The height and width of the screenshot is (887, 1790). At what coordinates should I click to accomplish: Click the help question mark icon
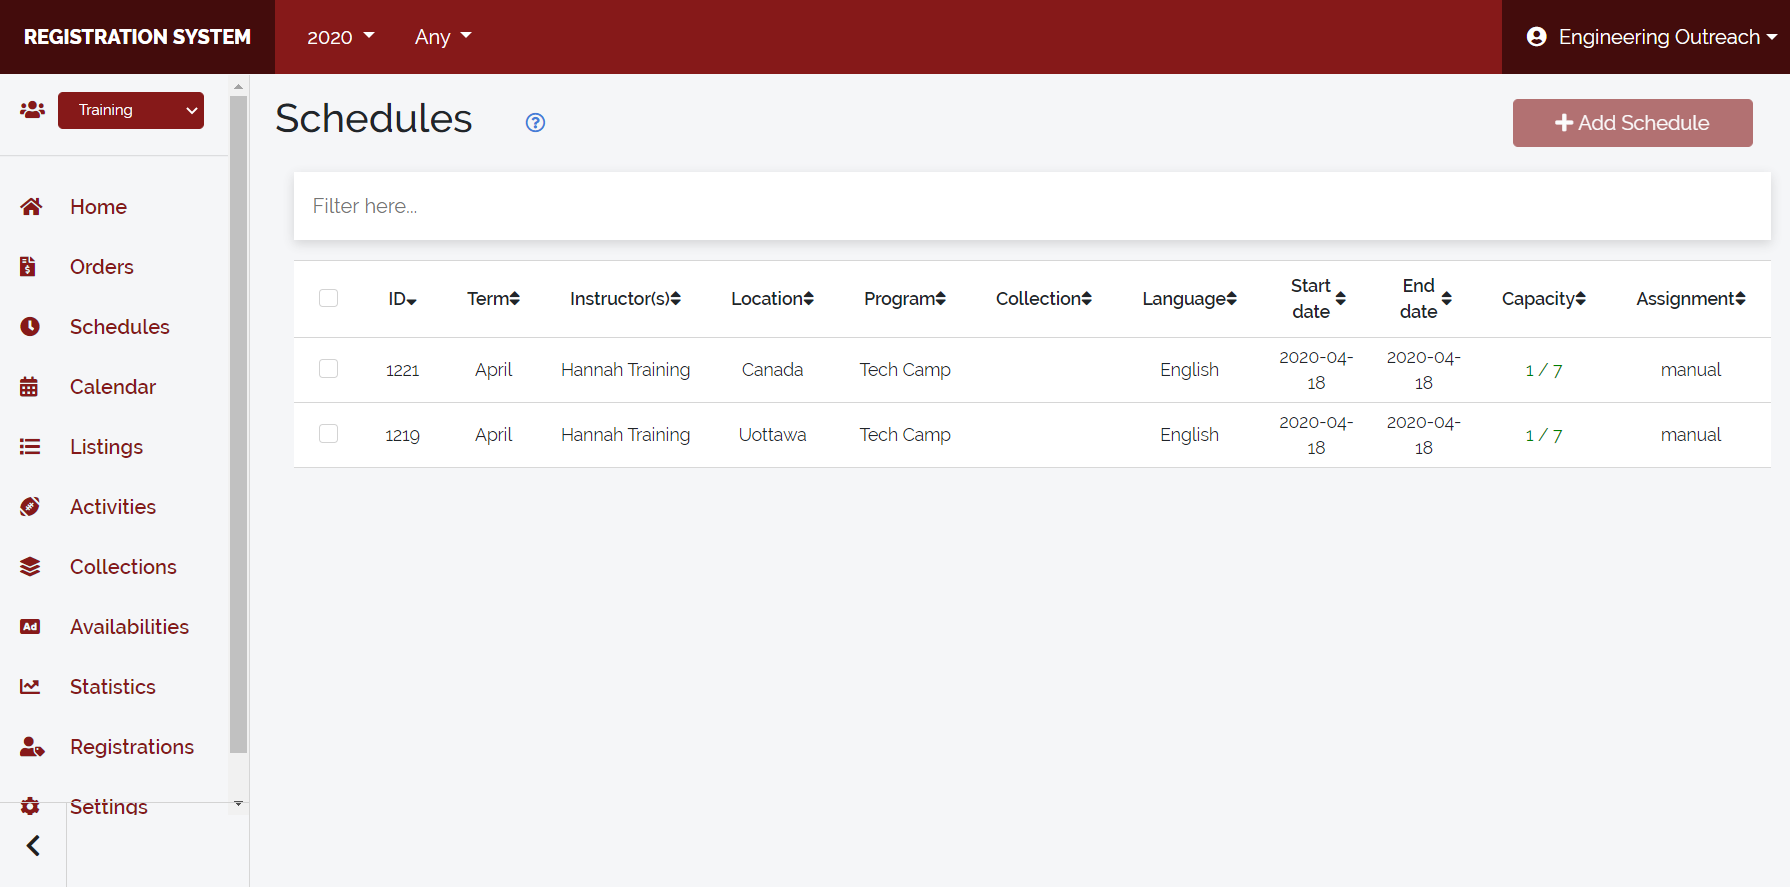tap(535, 122)
